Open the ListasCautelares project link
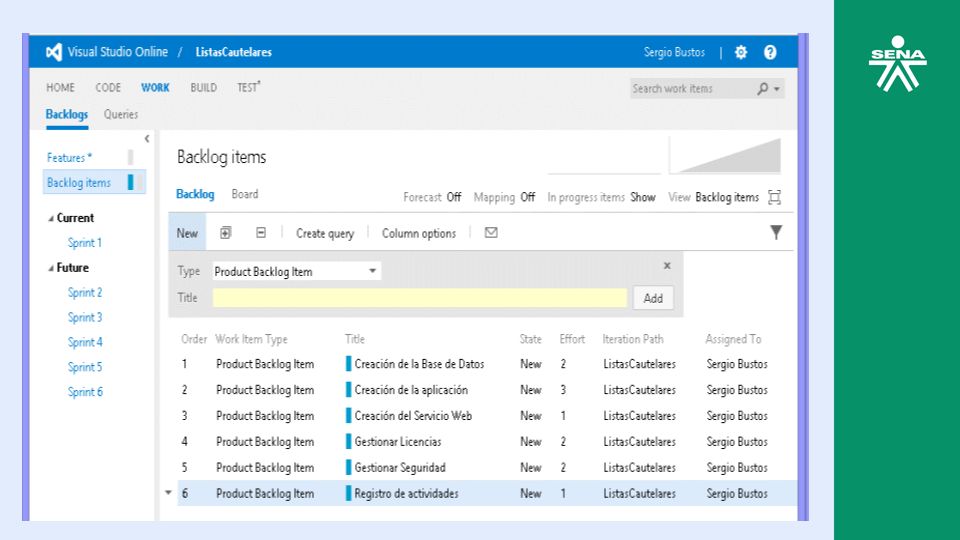The width and height of the screenshot is (960, 540). 233,52
